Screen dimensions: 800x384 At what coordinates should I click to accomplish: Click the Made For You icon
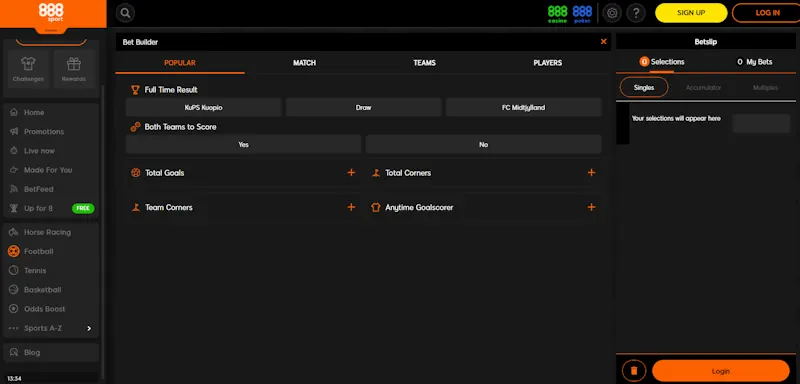(x=14, y=170)
